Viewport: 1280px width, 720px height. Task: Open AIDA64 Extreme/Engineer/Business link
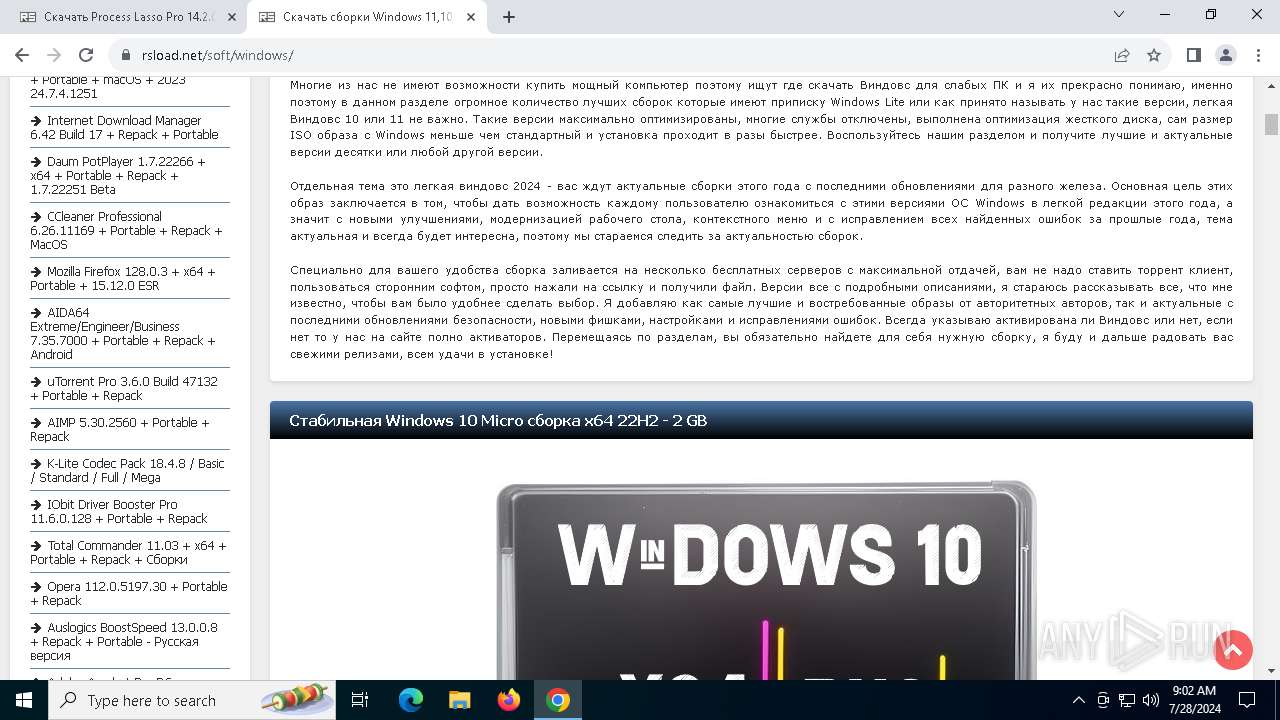point(122,333)
